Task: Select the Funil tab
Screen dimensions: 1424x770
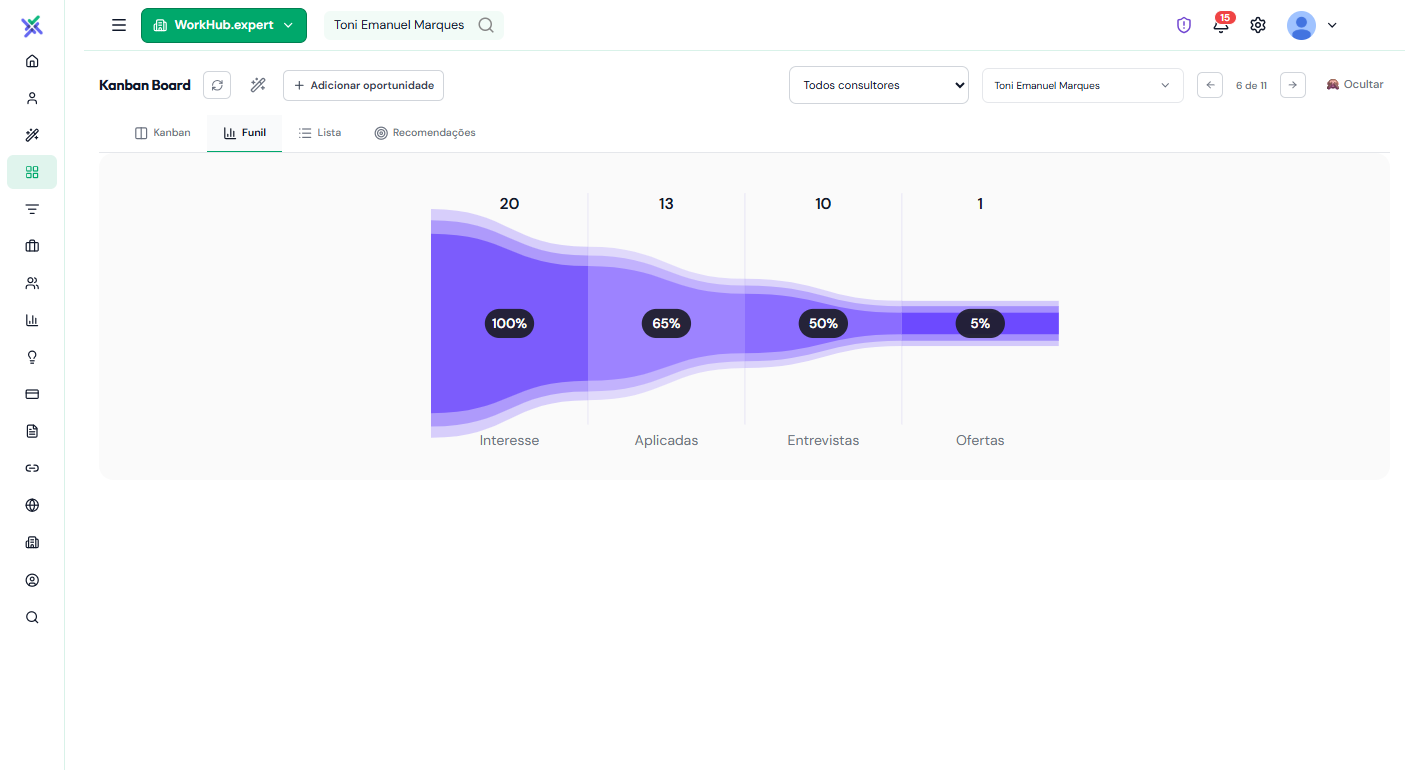Action: [245, 133]
